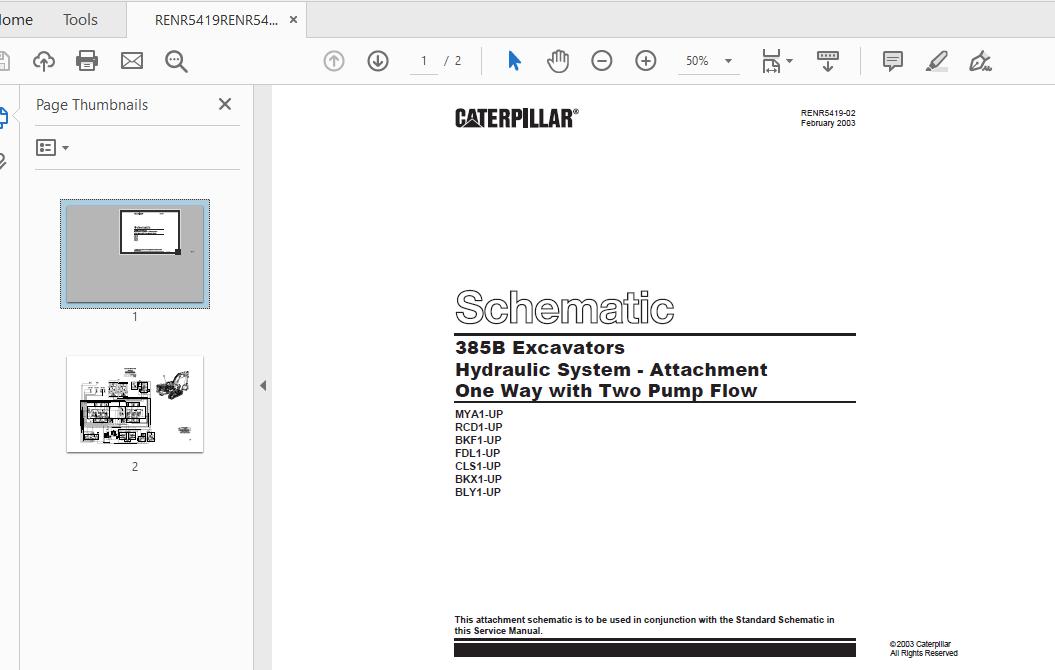Click the 'RCD1-UP' serial prefix text
The height and width of the screenshot is (670, 1055).
tap(478, 427)
